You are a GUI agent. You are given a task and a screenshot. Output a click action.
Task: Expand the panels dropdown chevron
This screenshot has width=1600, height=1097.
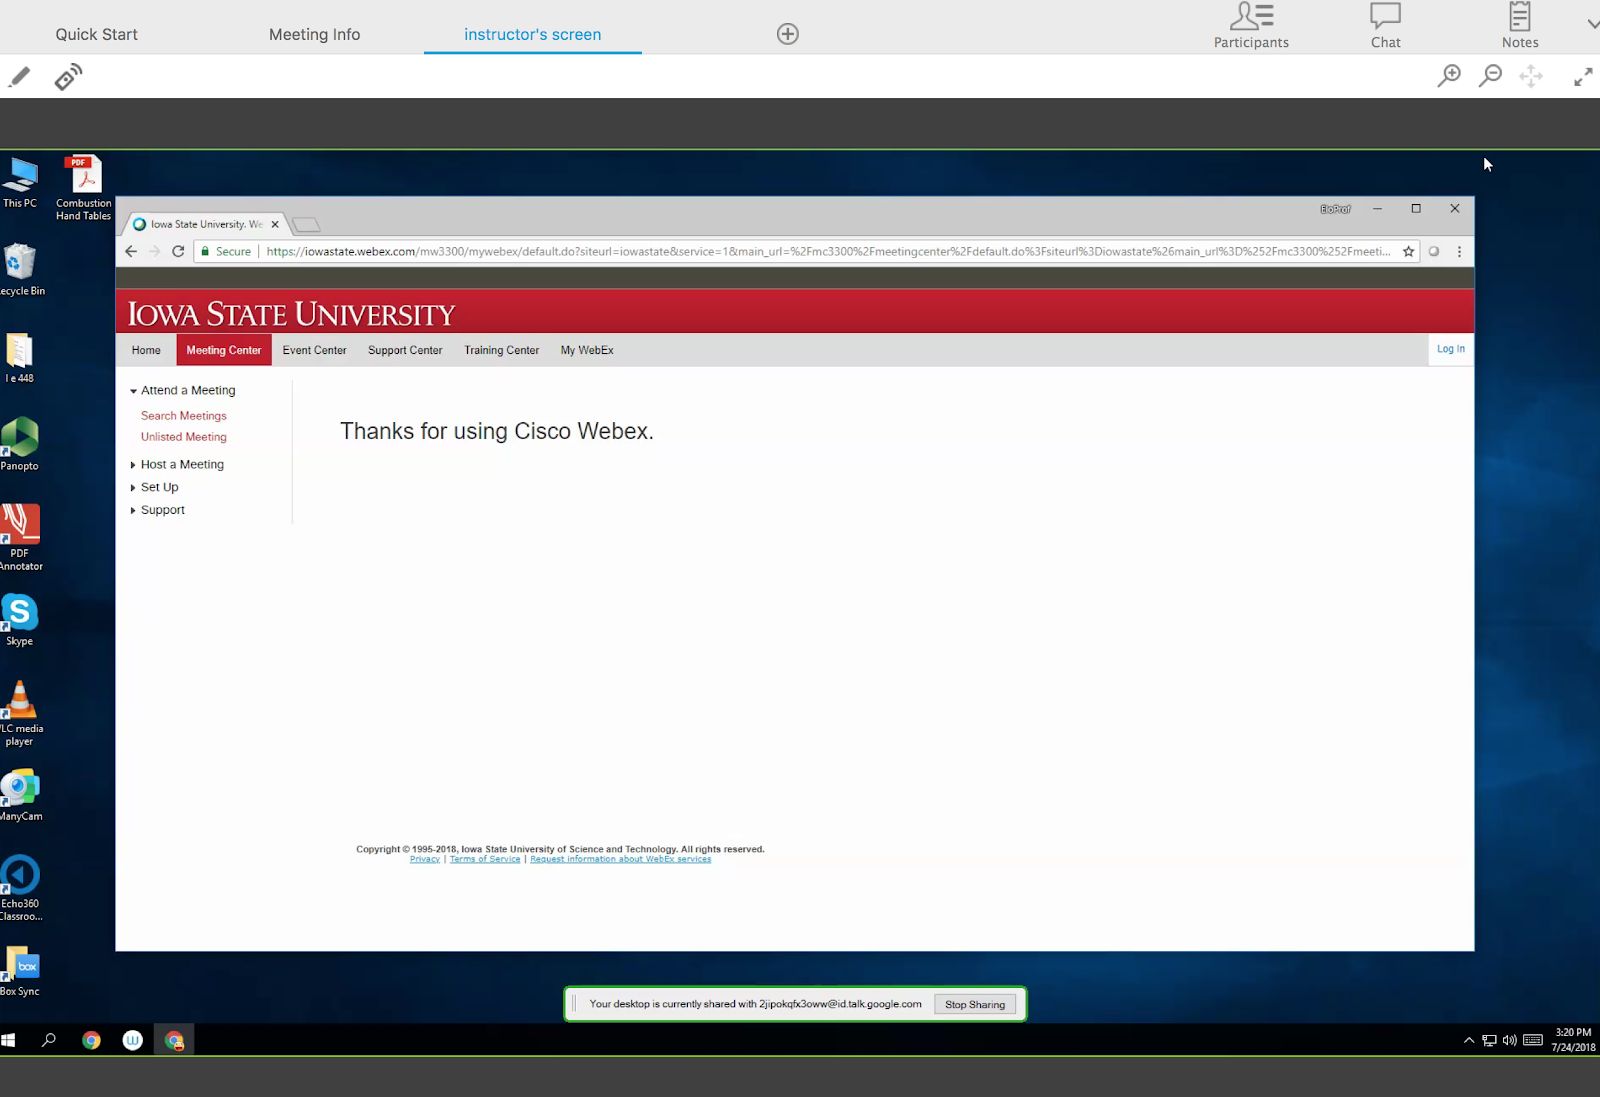click(x=1593, y=24)
